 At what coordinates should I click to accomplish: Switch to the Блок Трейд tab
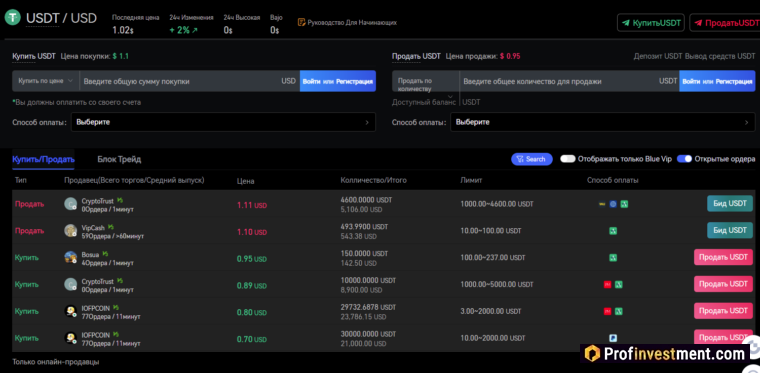tap(119, 159)
